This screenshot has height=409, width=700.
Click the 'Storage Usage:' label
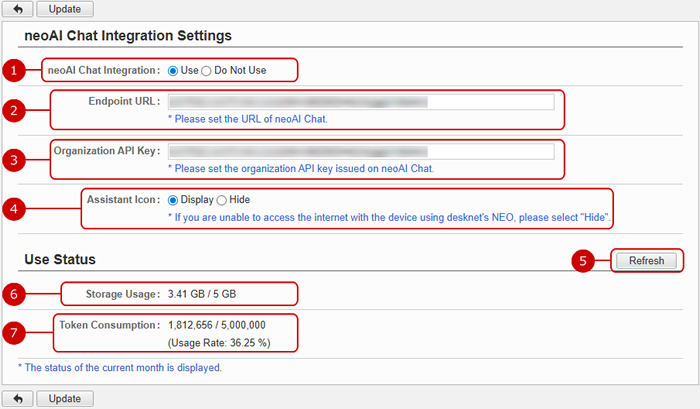[123, 294]
